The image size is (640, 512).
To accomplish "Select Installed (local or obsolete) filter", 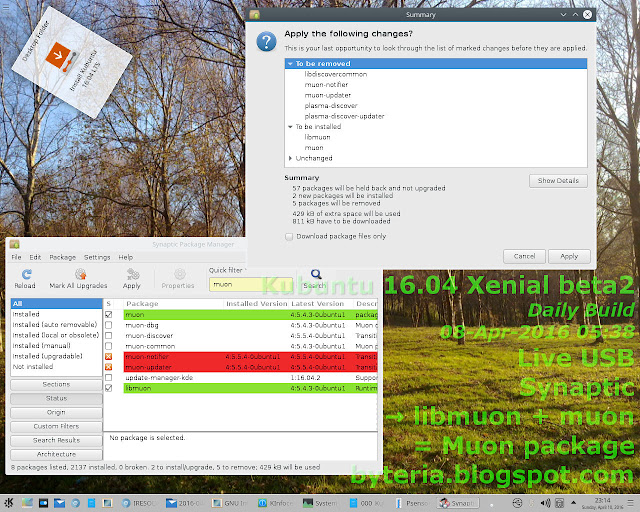I will [56, 335].
